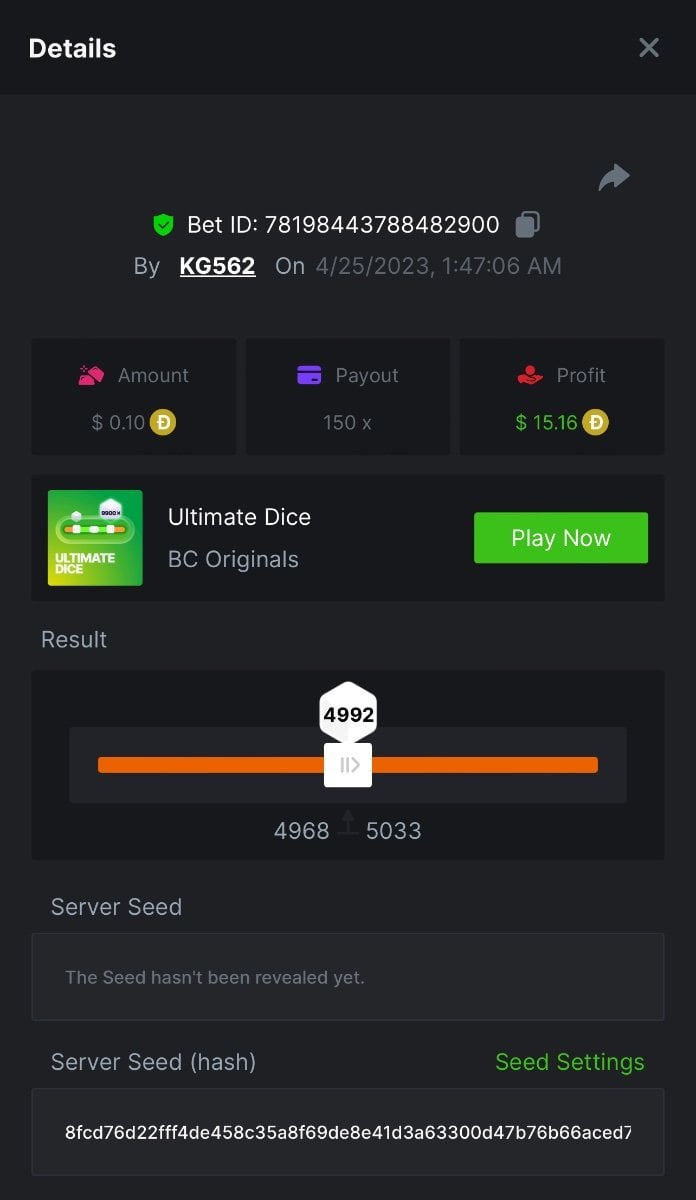Screen dimensions: 696x1200
Task: Close the Details dialog
Action: point(649,48)
